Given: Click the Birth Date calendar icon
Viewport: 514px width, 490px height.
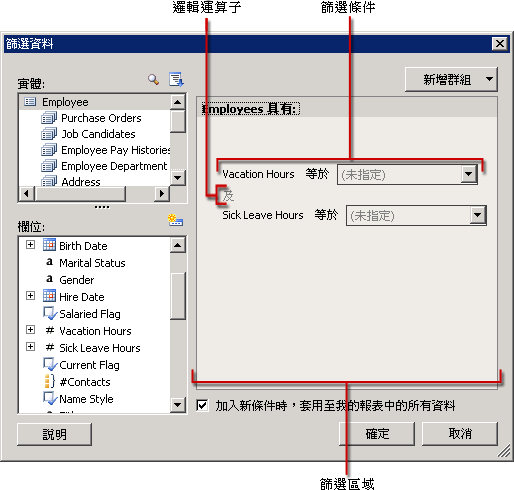Looking at the screenshot, I should tap(49, 245).
